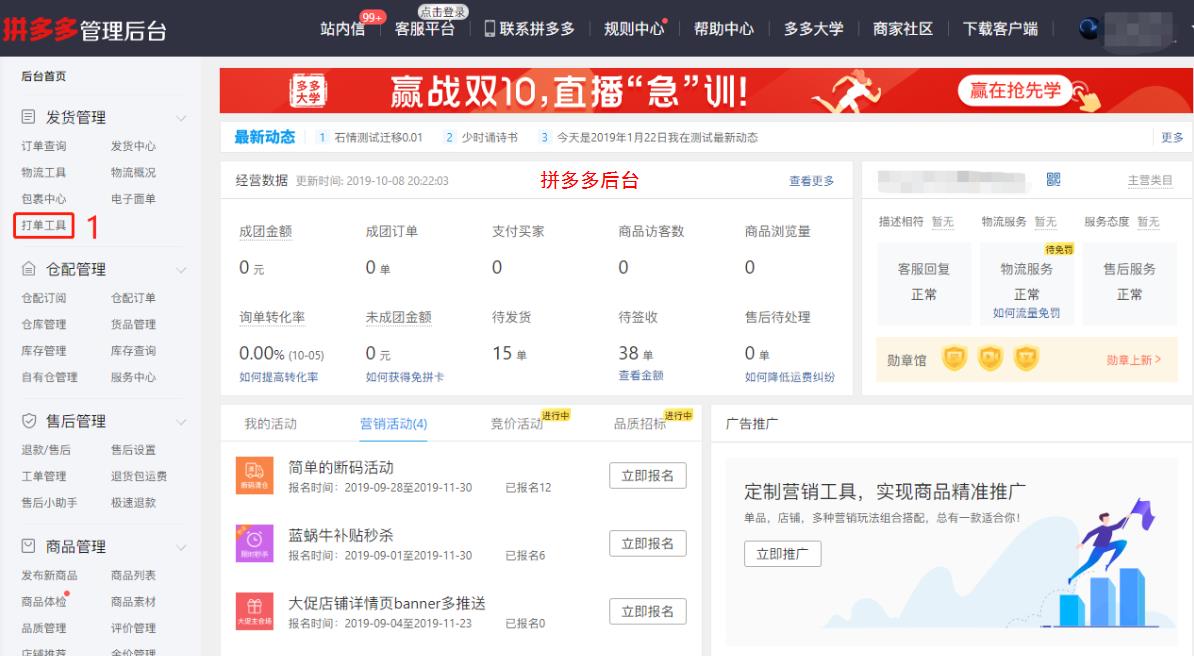
Task: Open the 发货管理 section icon
Action: pos(28,117)
